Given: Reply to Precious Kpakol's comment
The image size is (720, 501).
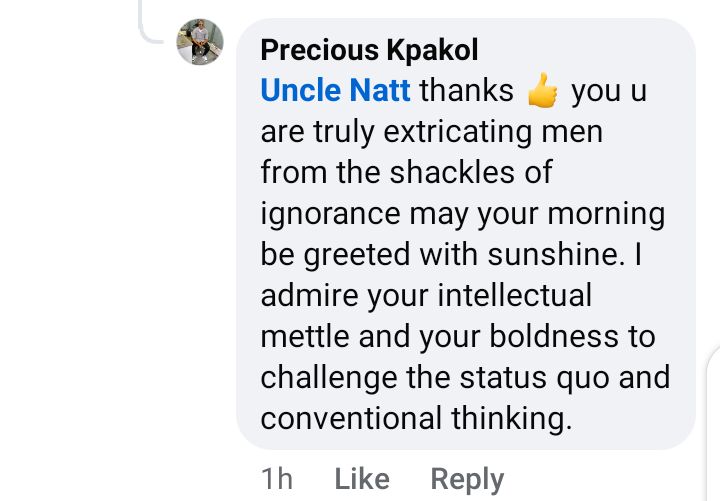Looking at the screenshot, I should pos(467,479).
